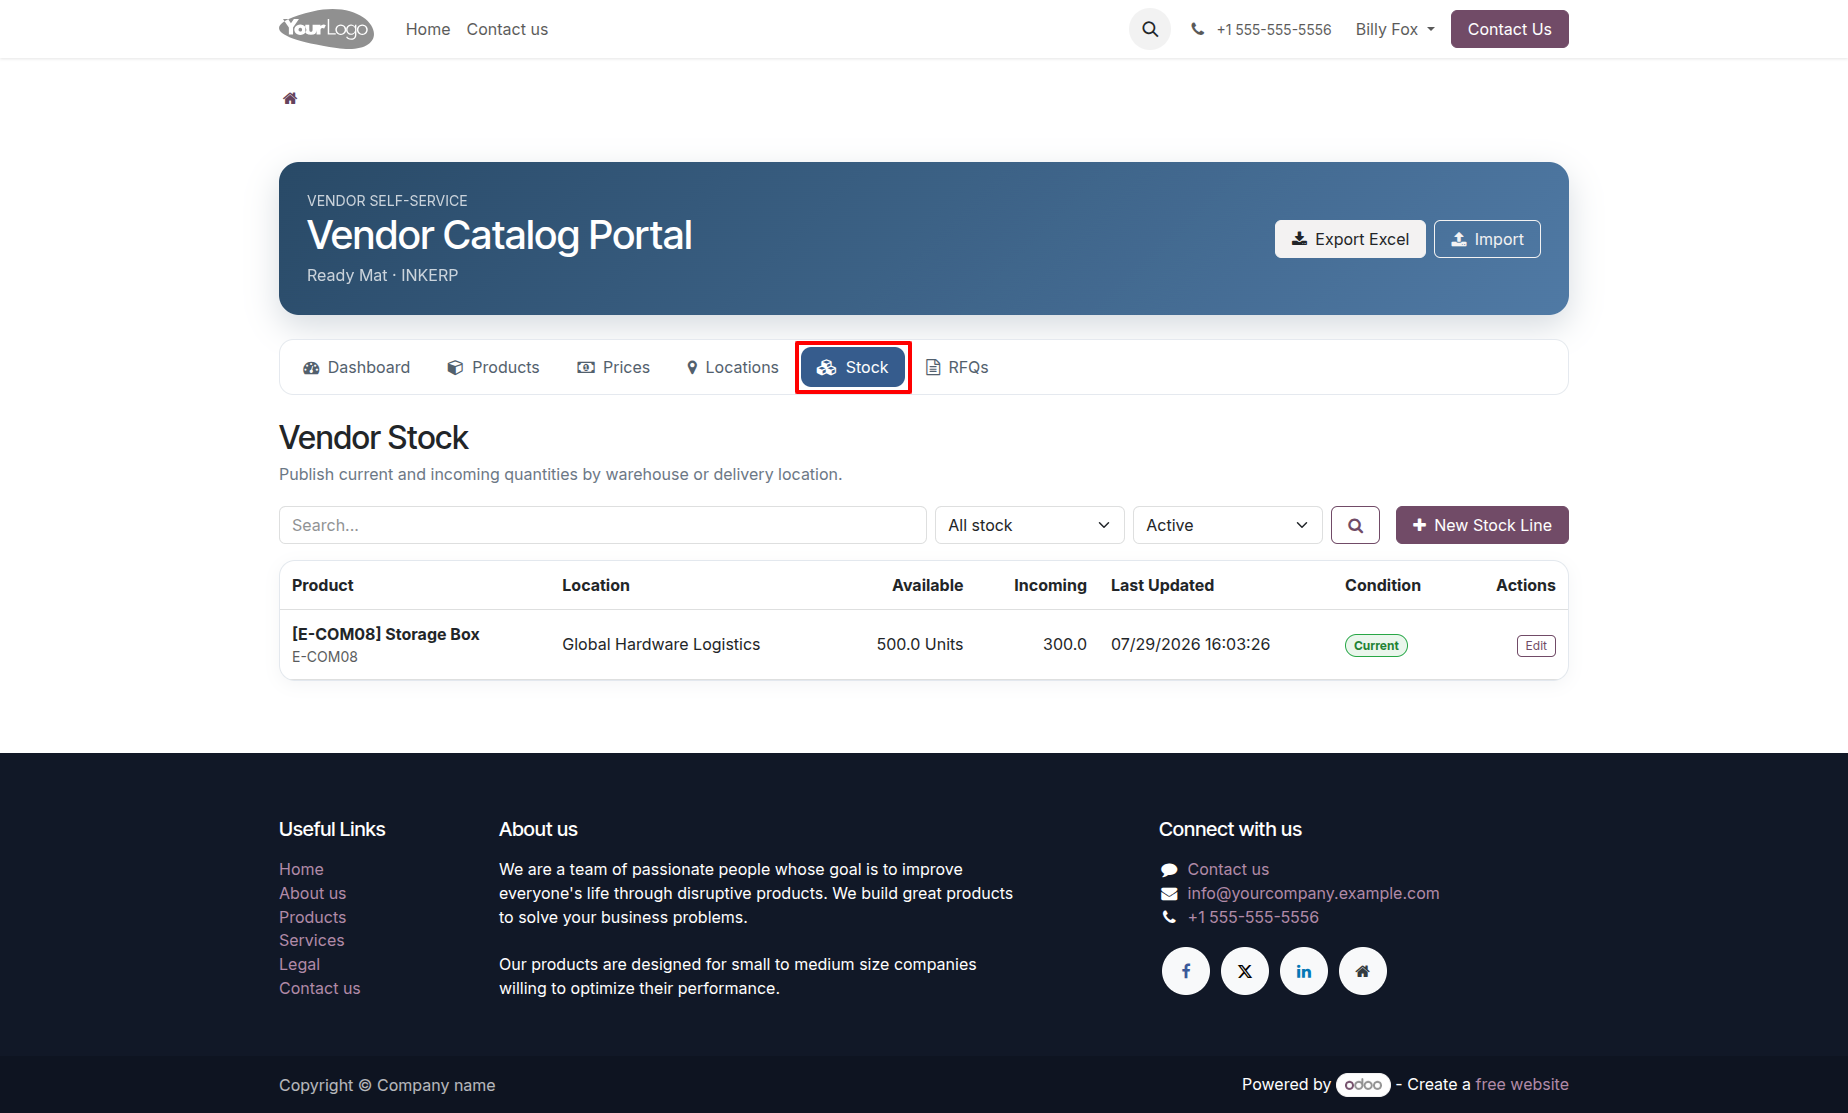
Task: Open the footer Services link
Action: click(311, 940)
